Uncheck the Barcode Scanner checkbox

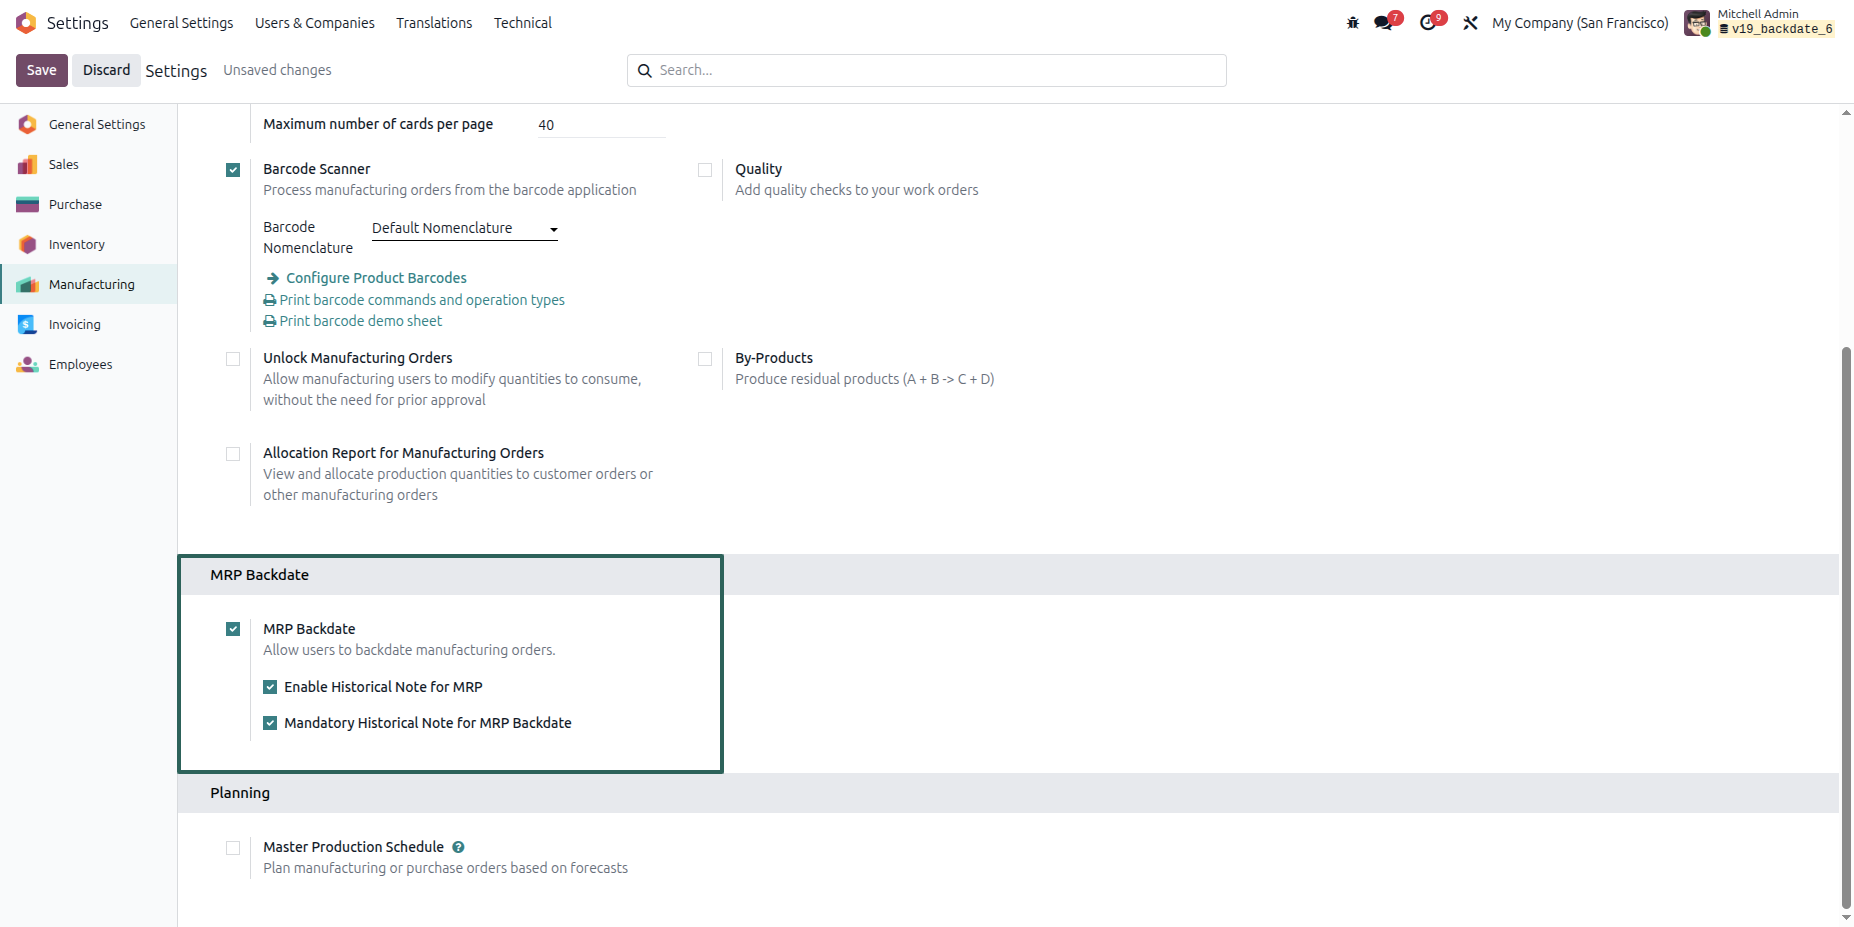point(233,170)
